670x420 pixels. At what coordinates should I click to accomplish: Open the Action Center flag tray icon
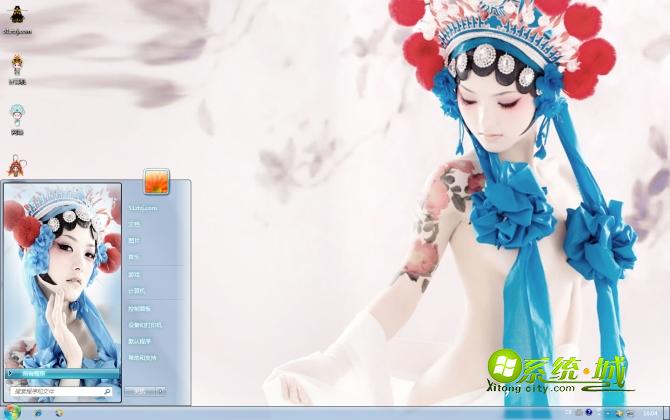(619, 413)
